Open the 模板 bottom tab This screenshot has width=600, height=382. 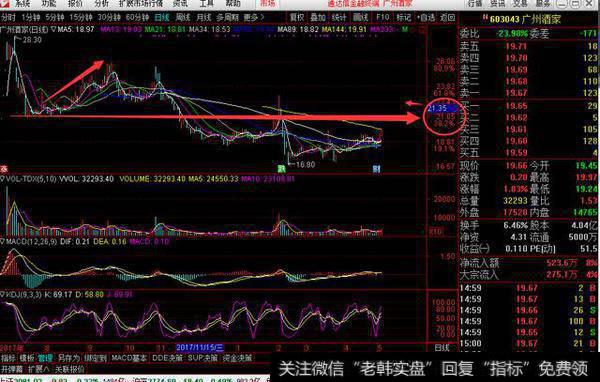(26, 358)
